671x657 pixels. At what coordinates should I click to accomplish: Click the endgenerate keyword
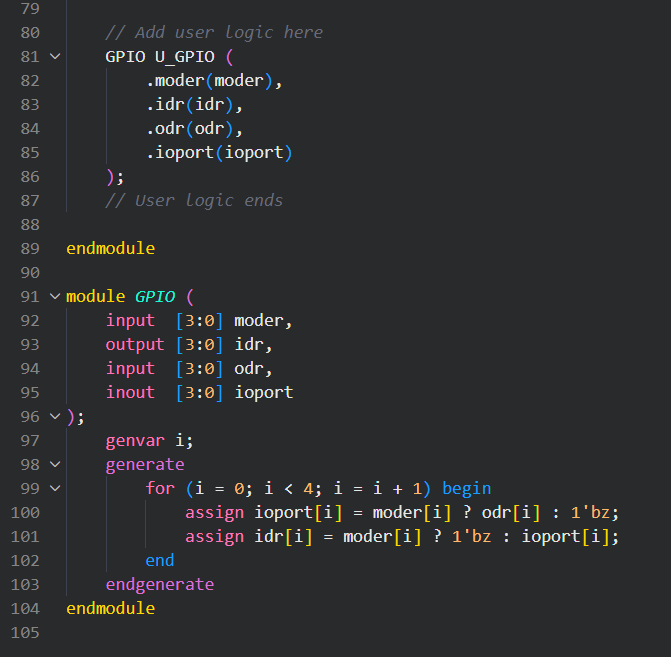(x=159, y=585)
